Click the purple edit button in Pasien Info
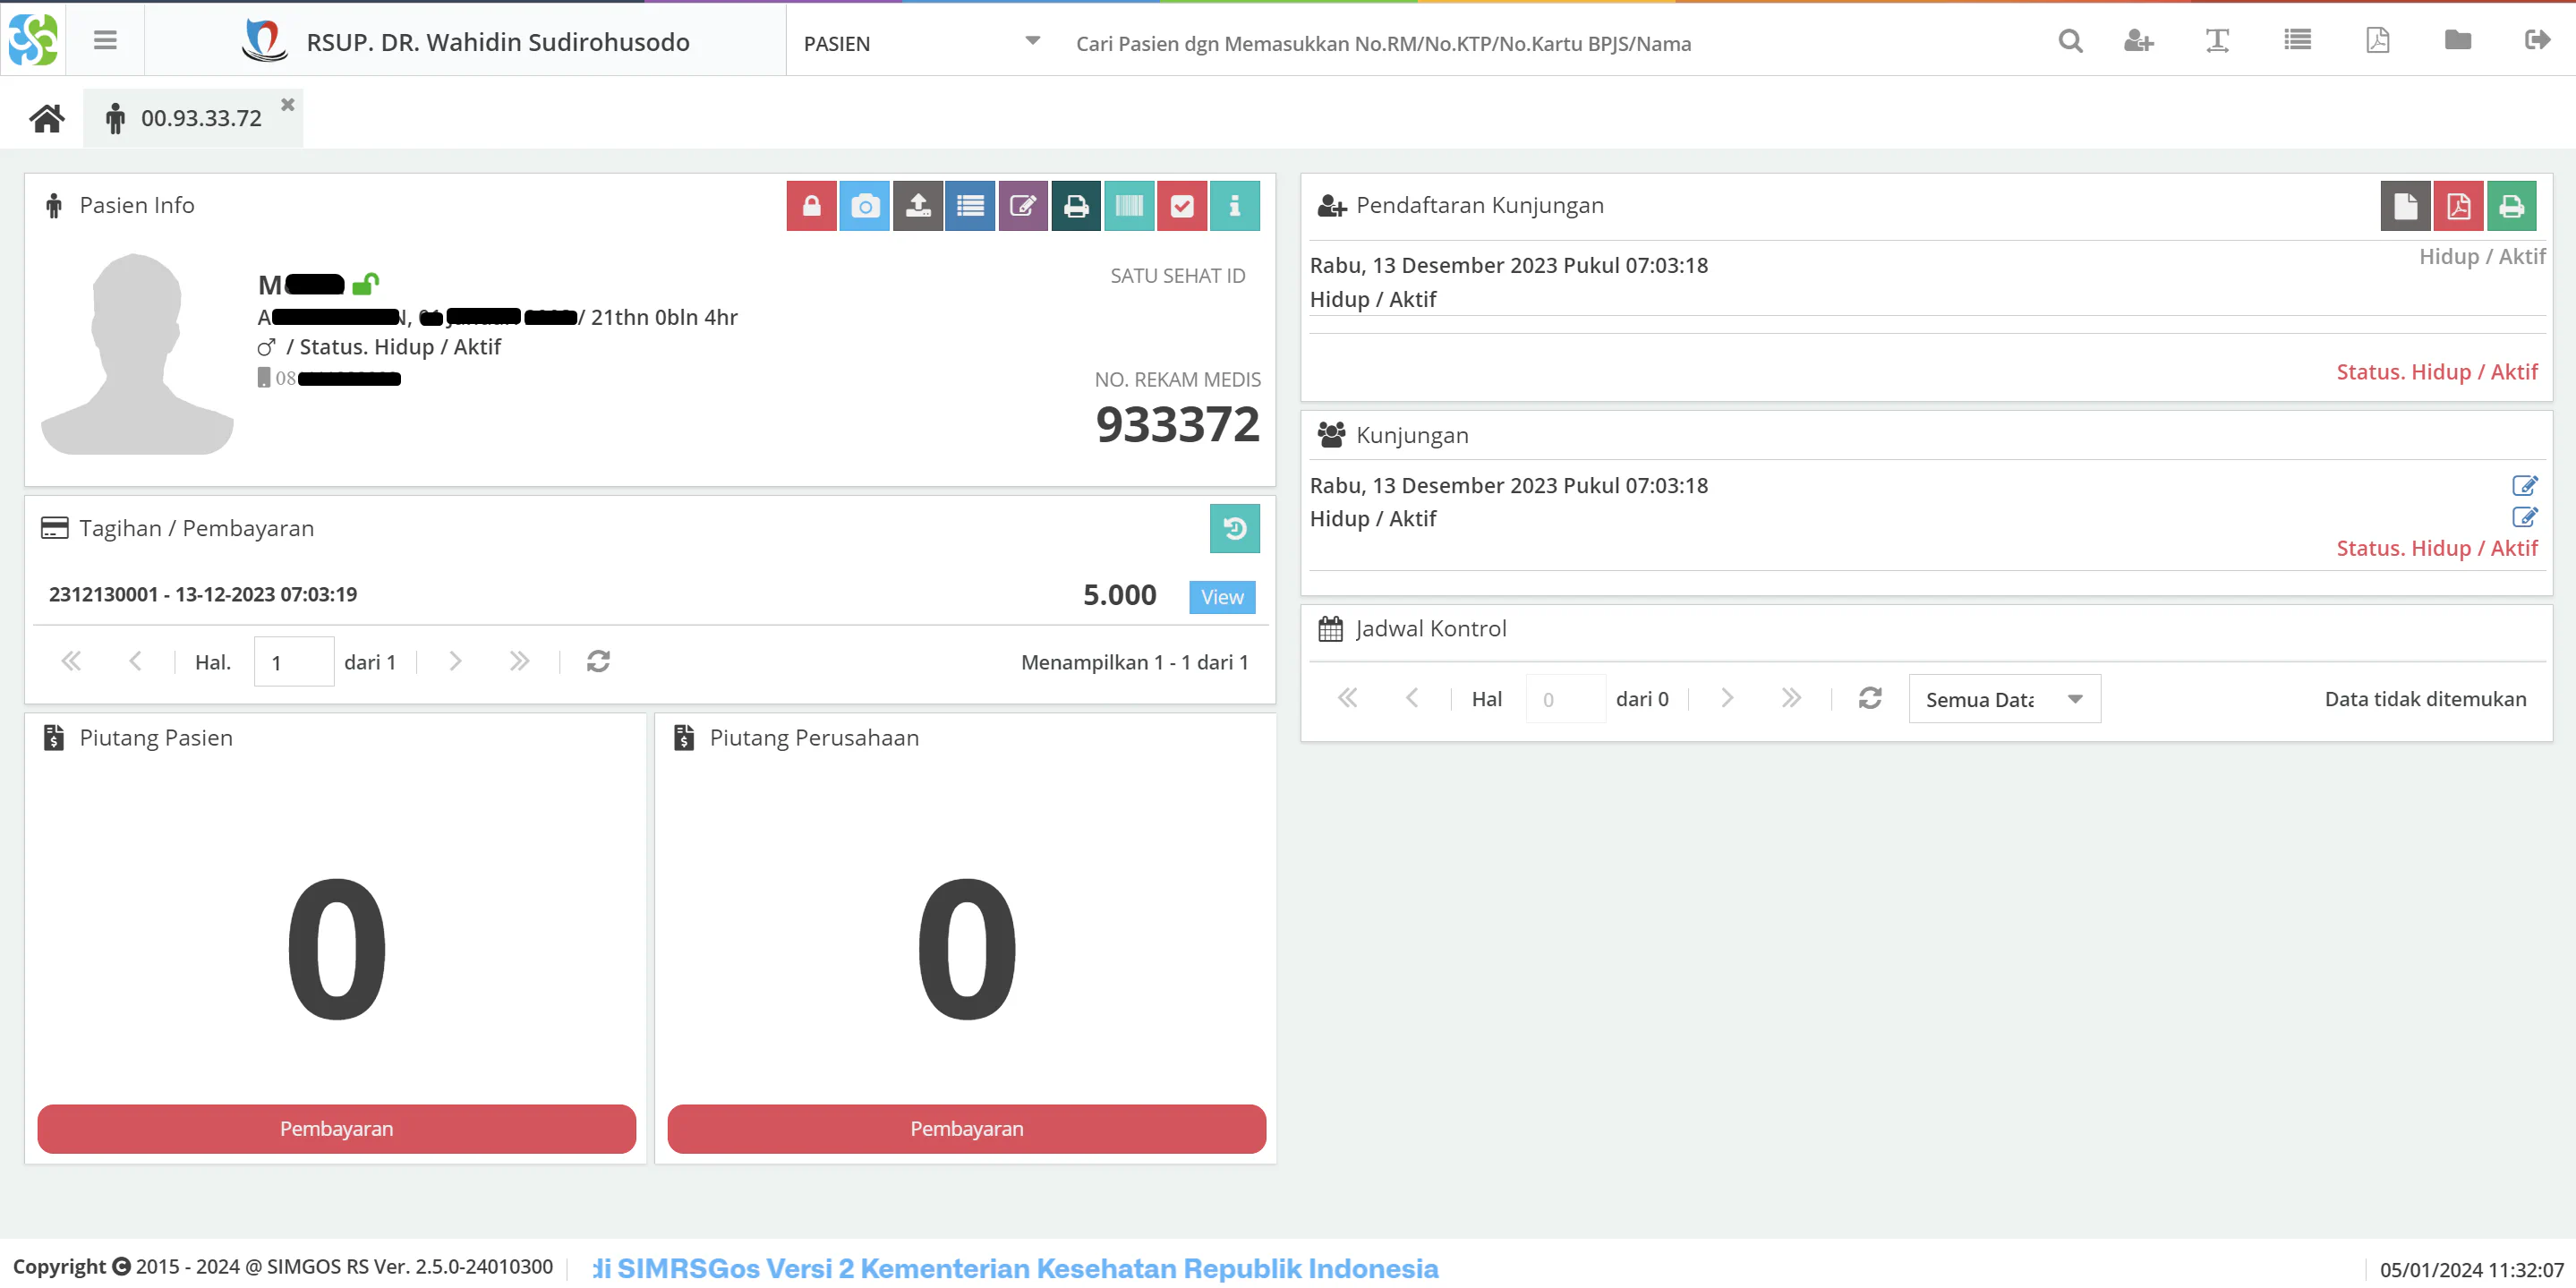2576x1288 pixels. pos(1023,206)
